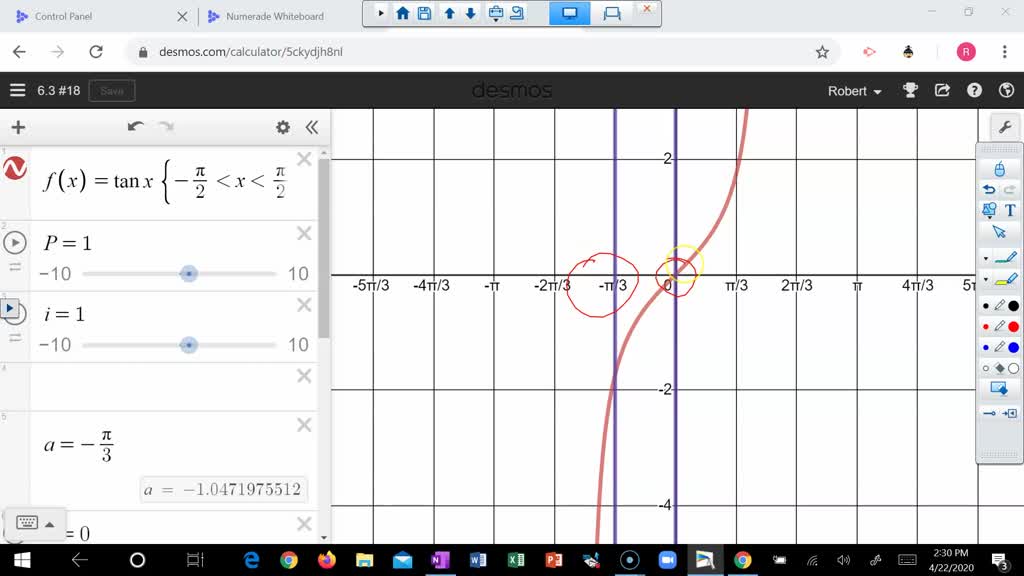Click the wrench graph settings icon
The width and height of the screenshot is (1024, 576).
point(1004,128)
